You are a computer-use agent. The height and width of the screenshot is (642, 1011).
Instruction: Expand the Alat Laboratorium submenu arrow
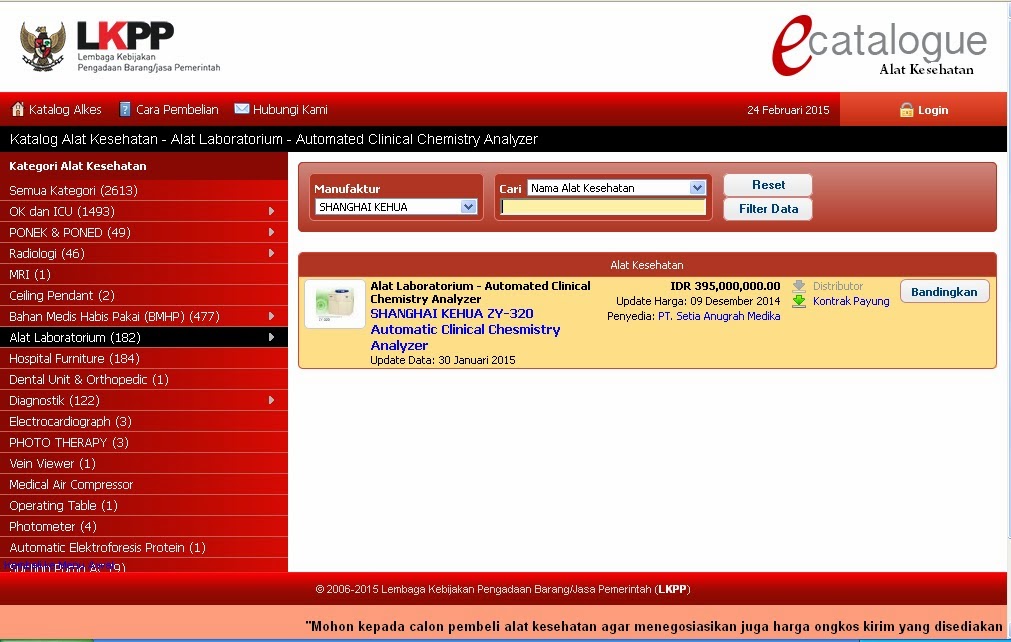click(271, 337)
